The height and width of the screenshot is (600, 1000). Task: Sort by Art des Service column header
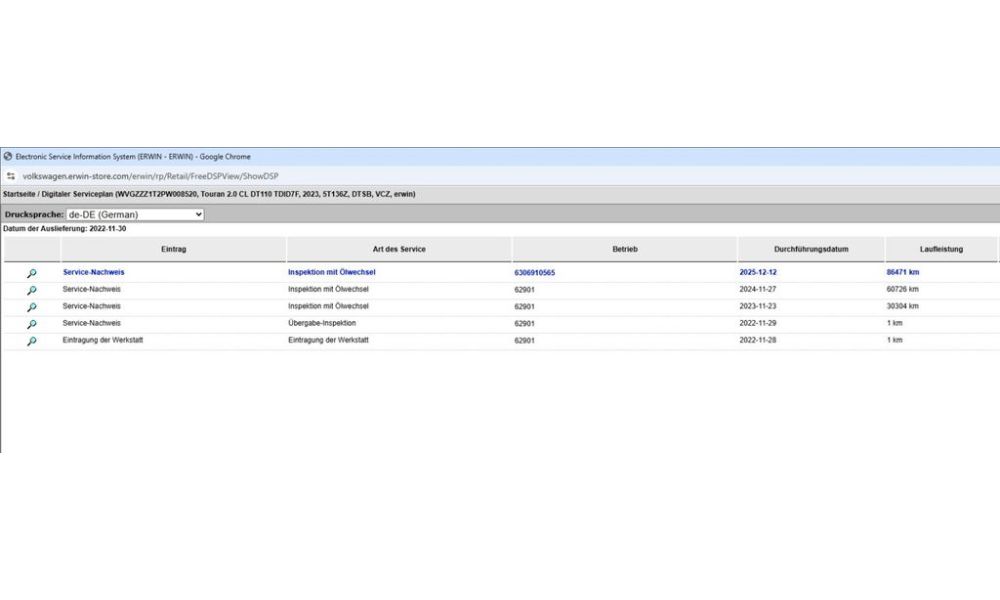[399, 249]
